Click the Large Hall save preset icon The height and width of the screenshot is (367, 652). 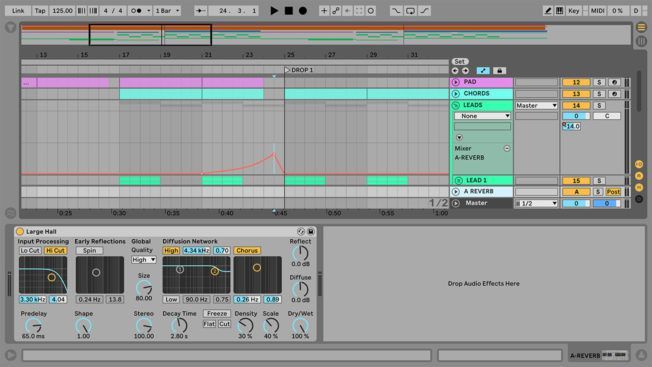(x=311, y=232)
